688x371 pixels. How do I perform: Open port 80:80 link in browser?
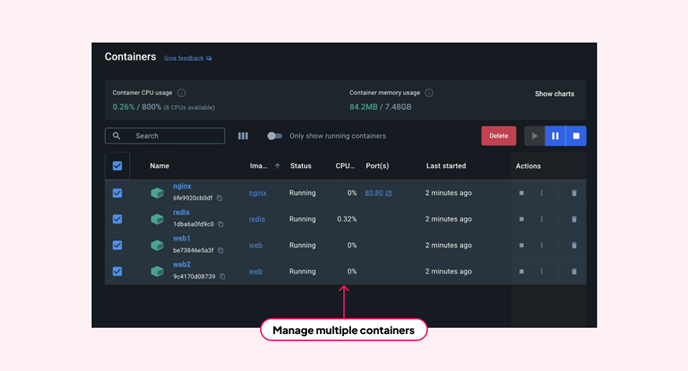click(x=378, y=193)
